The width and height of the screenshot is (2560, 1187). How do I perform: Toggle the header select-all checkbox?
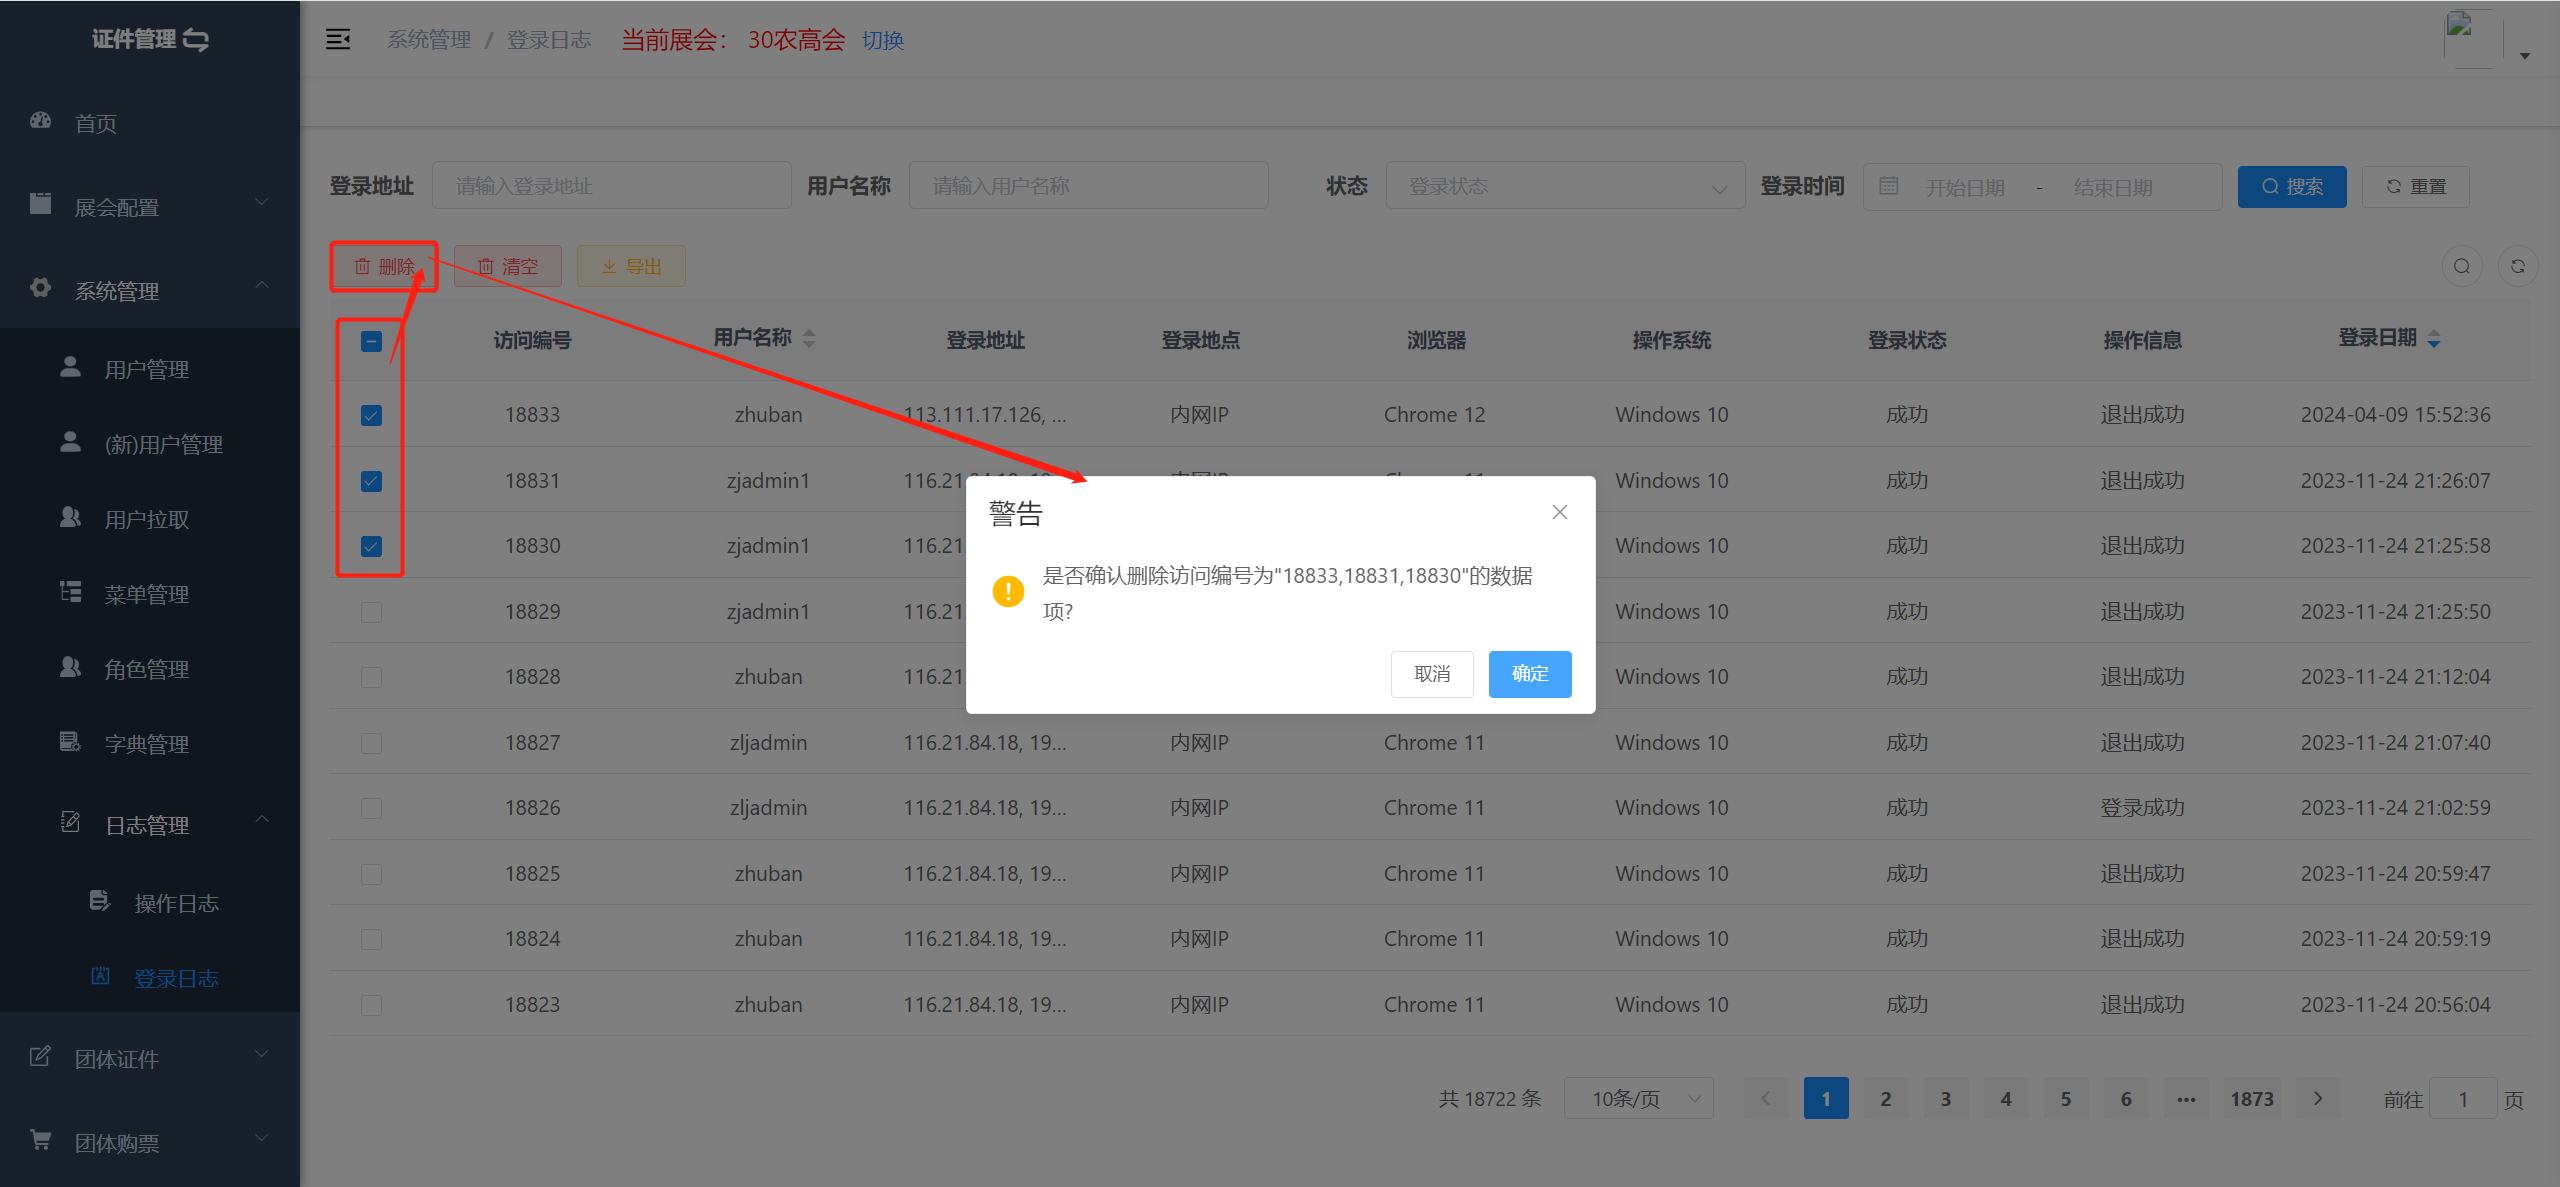(x=371, y=342)
